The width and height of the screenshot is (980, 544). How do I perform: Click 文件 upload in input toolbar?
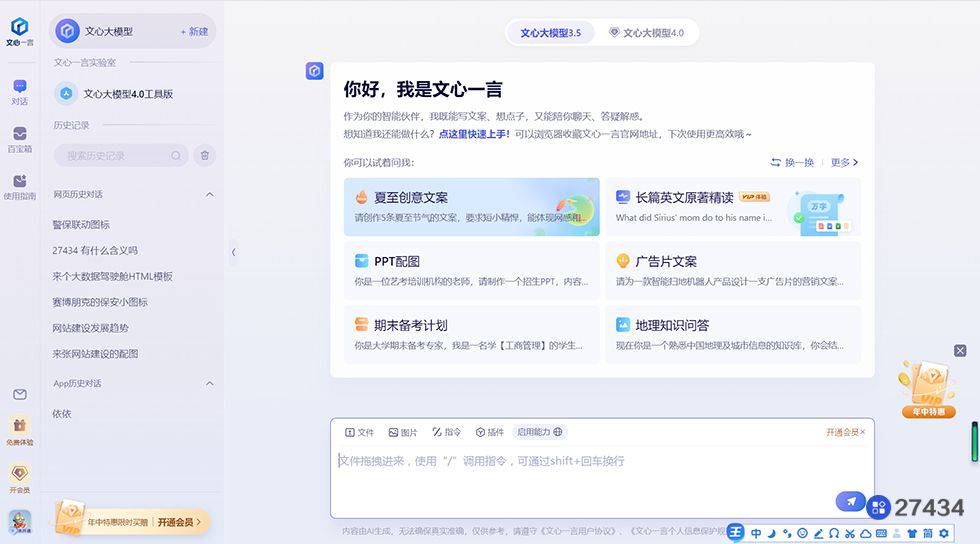tap(359, 432)
